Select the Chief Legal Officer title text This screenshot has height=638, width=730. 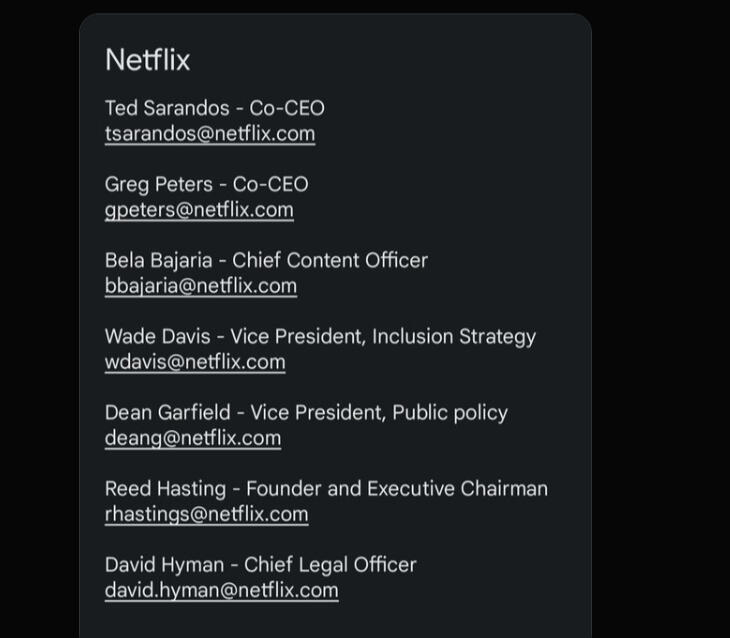point(330,565)
